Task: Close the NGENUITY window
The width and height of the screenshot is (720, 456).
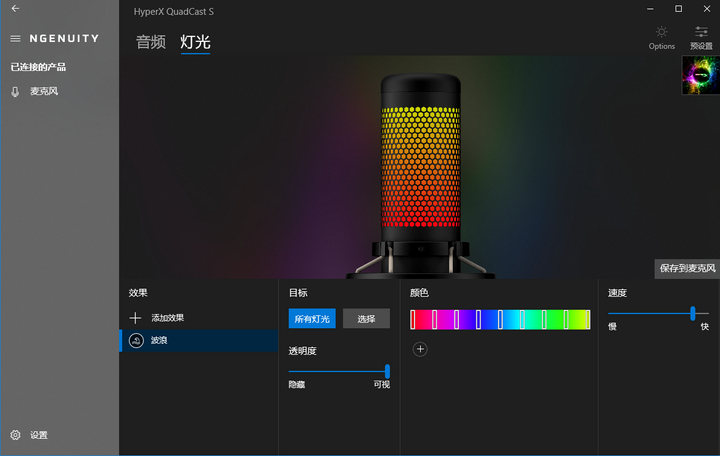Action: coord(707,9)
